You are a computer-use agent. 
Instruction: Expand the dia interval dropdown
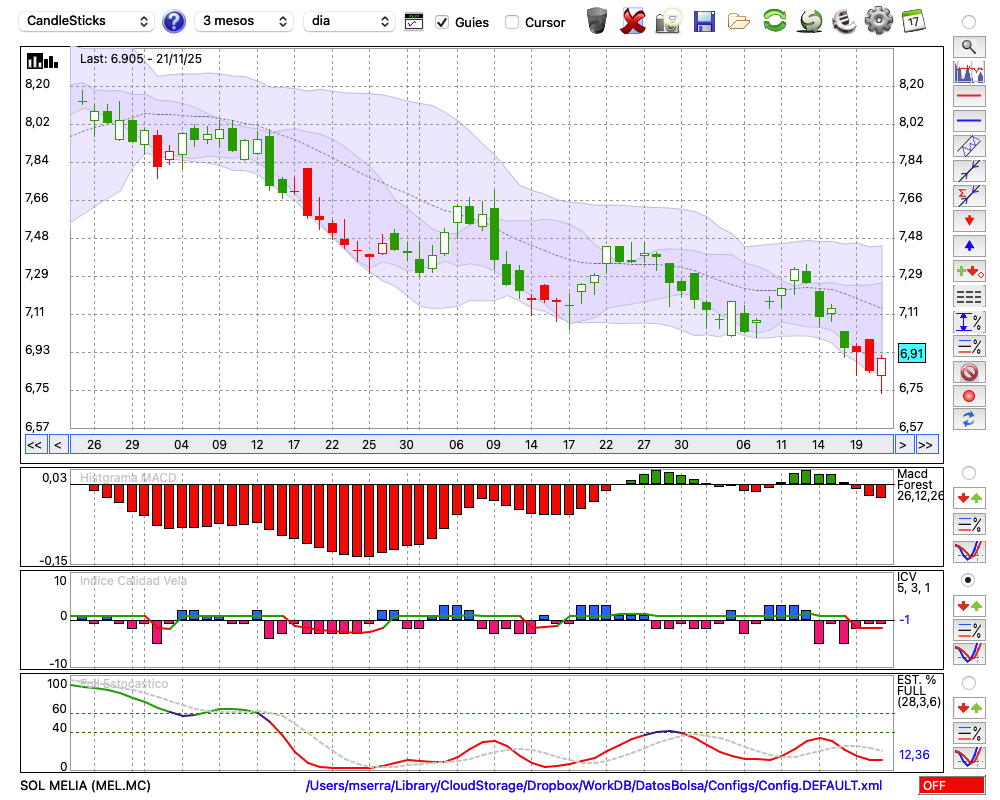point(350,21)
